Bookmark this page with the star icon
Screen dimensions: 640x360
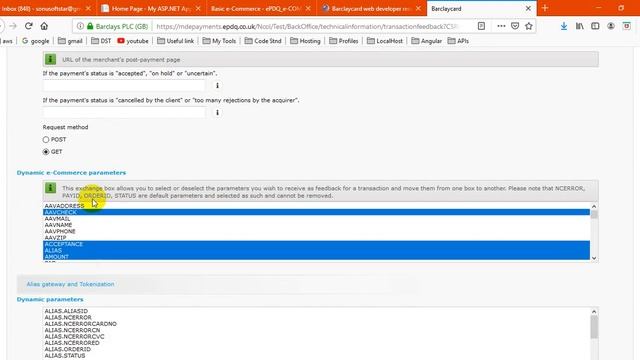[x=529, y=26]
